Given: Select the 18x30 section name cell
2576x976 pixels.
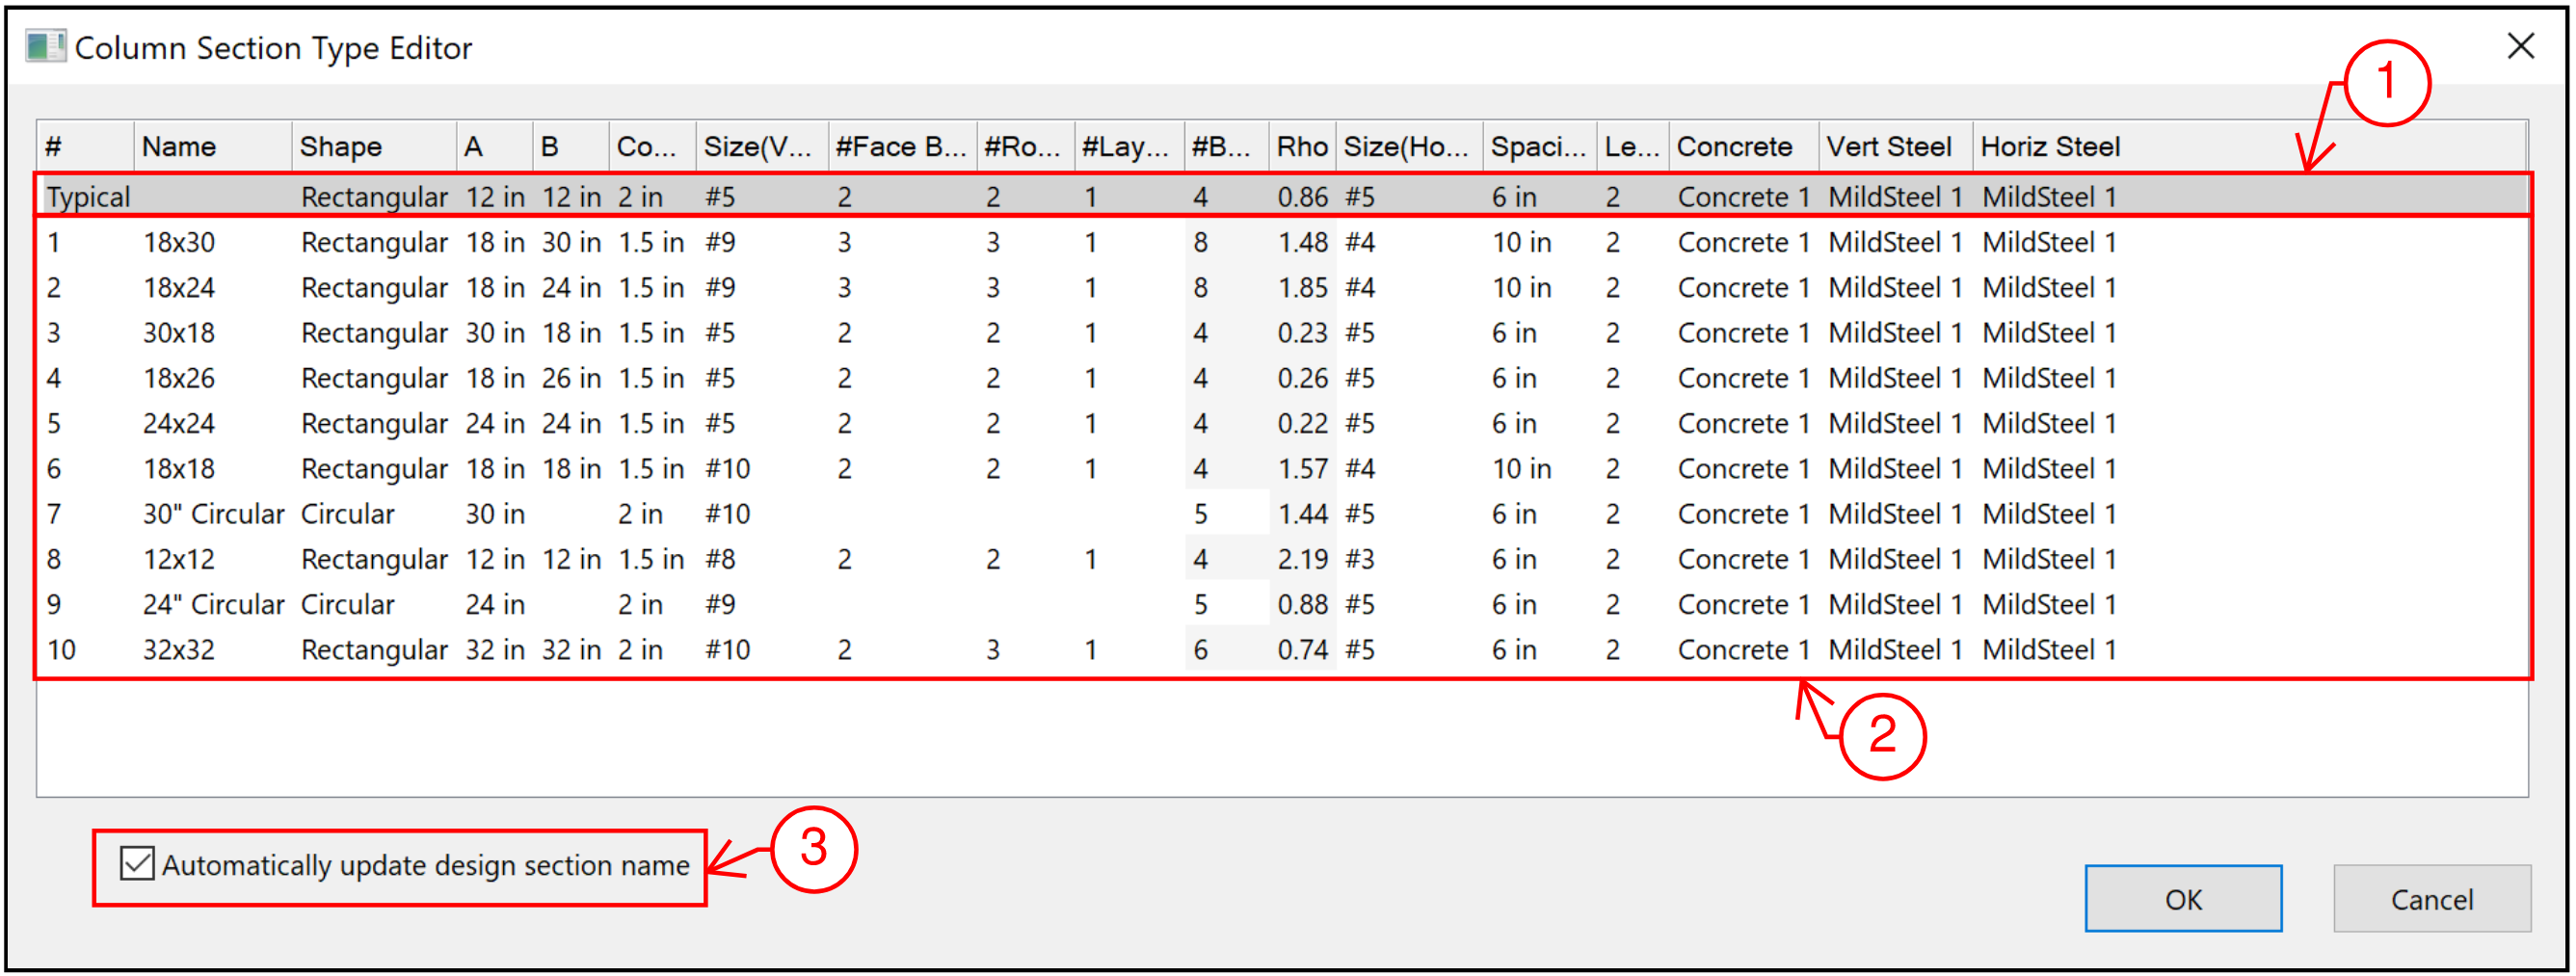Looking at the screenshot, I should [179, 243].
